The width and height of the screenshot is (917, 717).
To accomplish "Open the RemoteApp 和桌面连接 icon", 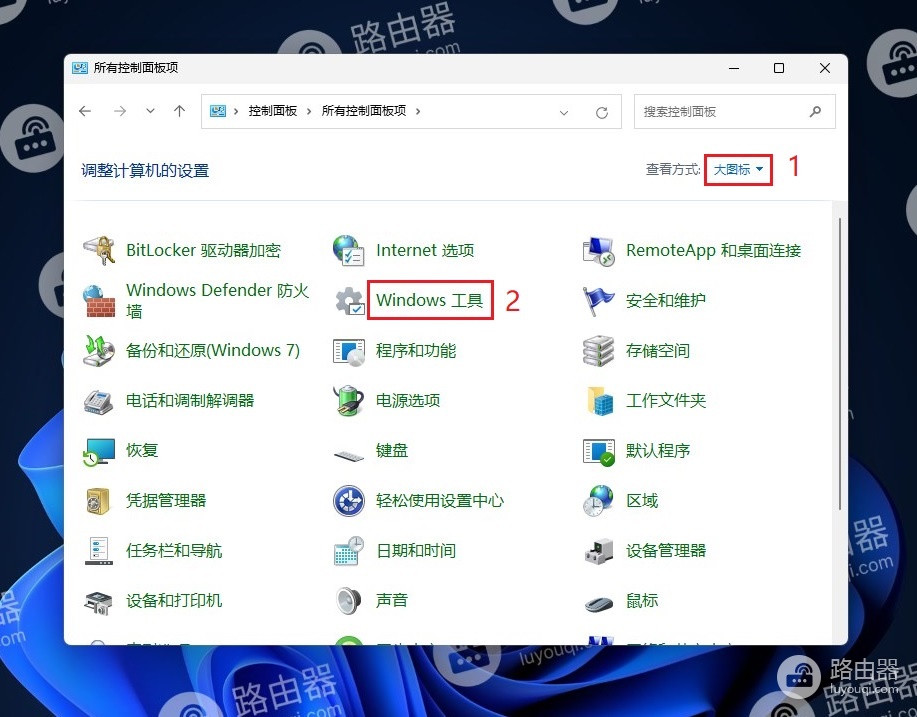I will tap(599, 251).
